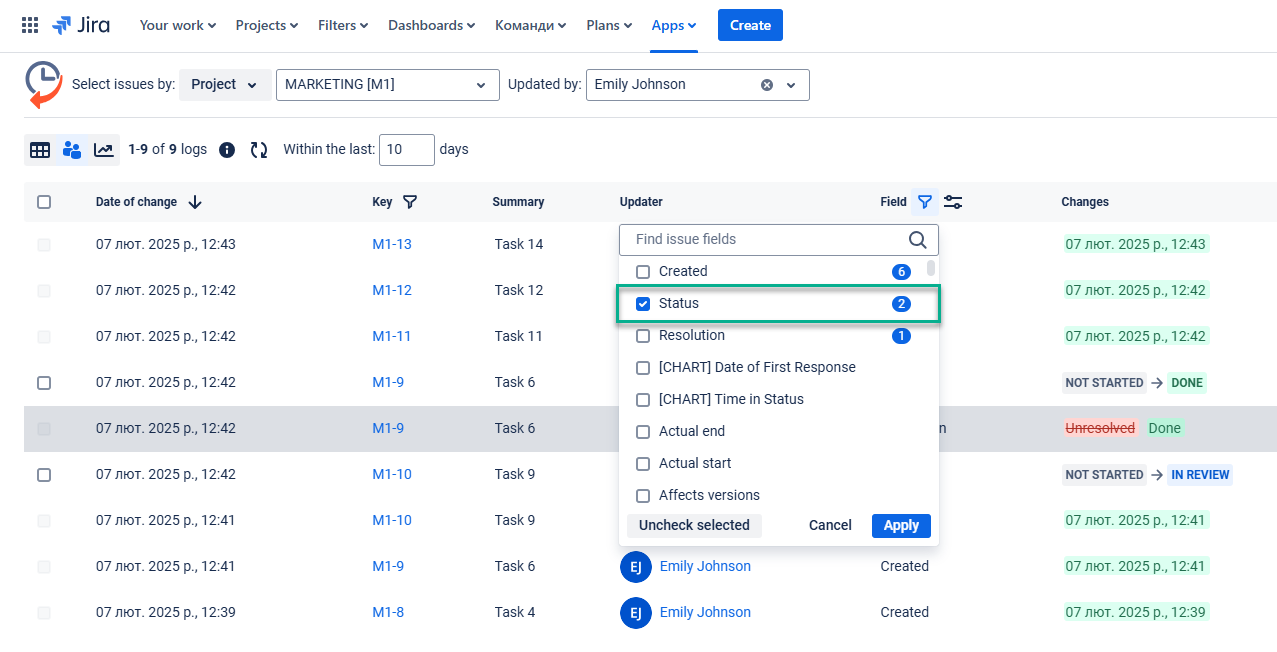Refresh the logs with the reload icon

(x=259, y=150)
